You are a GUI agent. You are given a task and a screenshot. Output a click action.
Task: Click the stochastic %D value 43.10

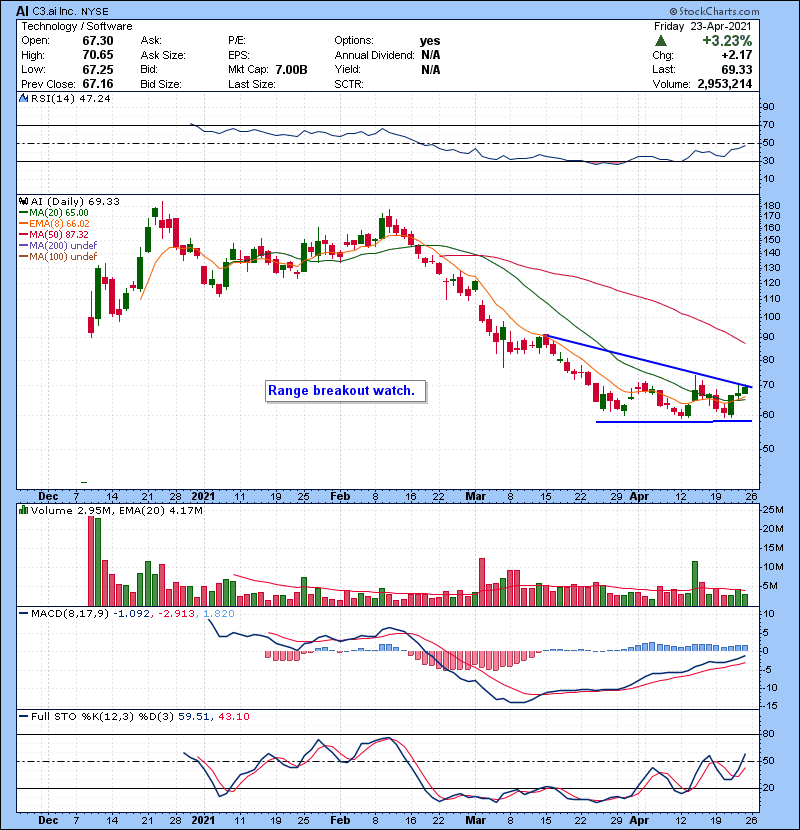pos(233,716)
